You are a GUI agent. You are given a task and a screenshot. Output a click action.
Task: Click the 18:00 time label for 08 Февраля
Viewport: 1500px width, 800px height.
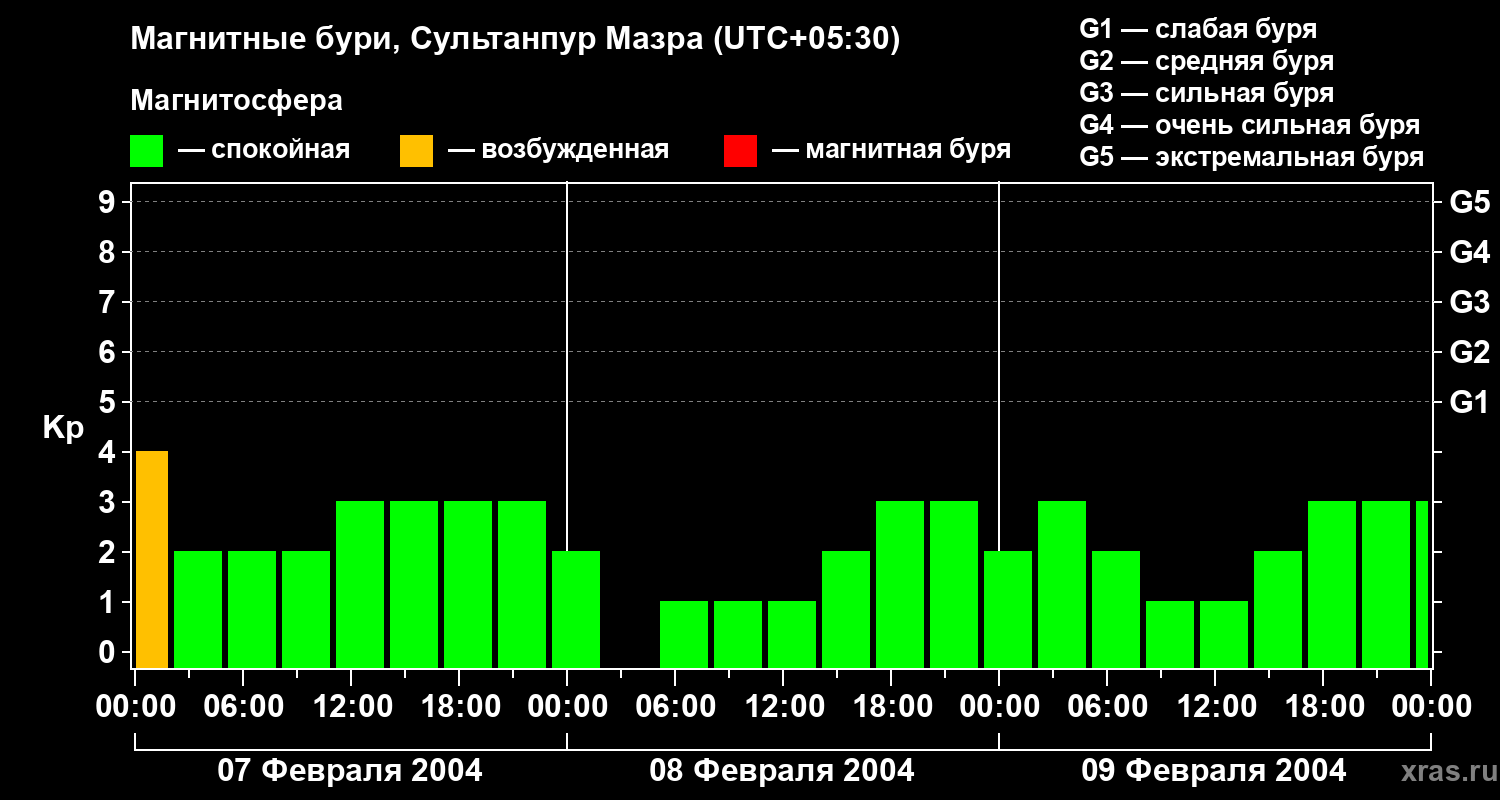[x=891, y=707]
